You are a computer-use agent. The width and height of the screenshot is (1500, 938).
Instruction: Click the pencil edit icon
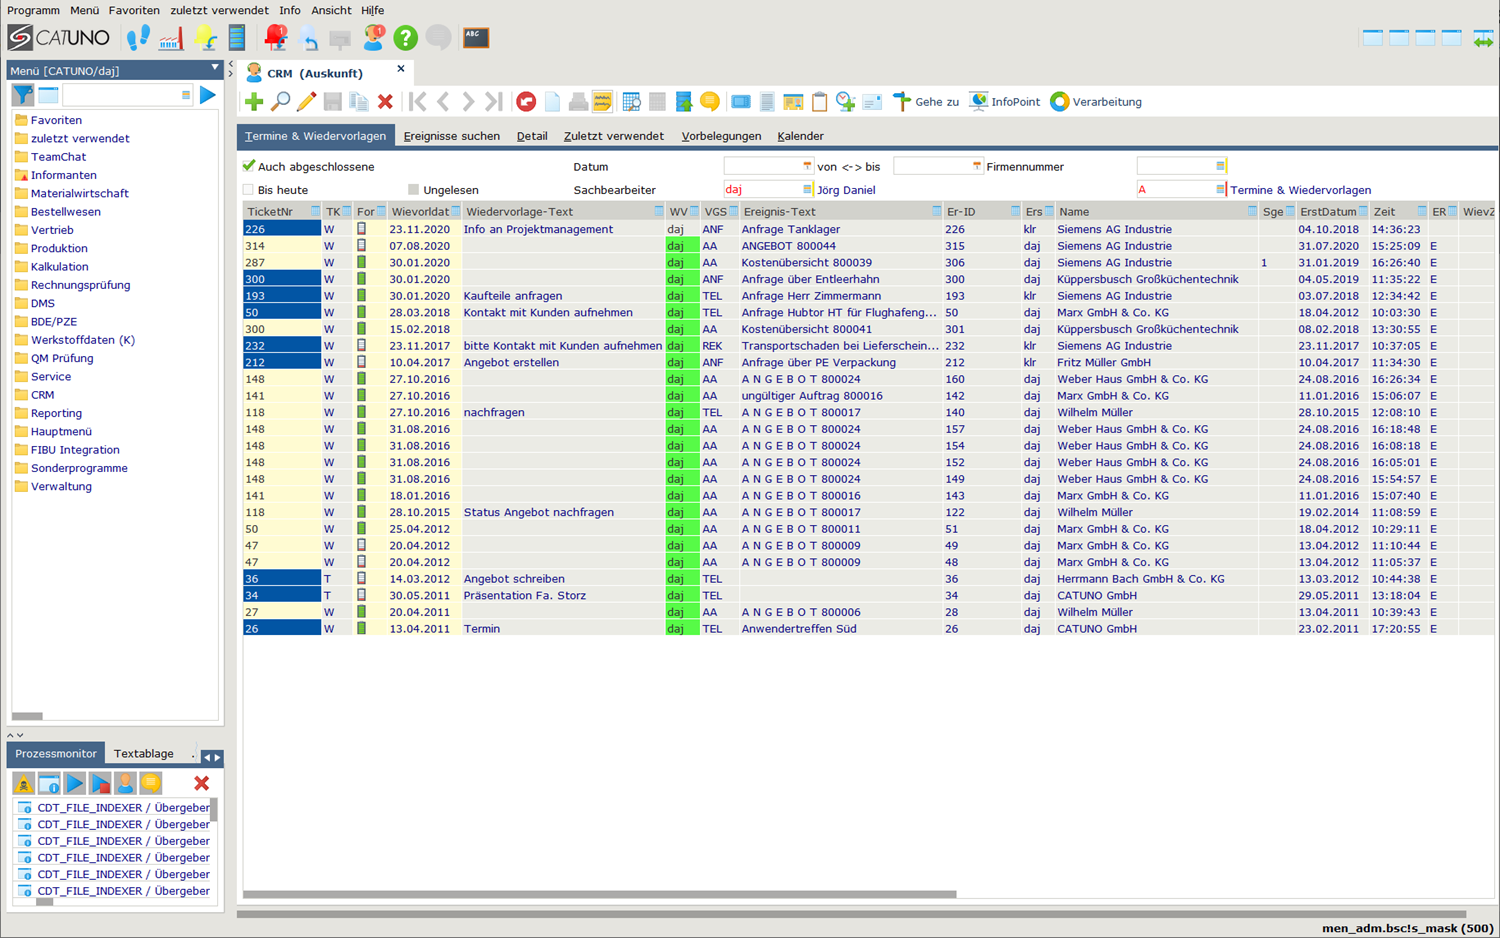point(306,102)
